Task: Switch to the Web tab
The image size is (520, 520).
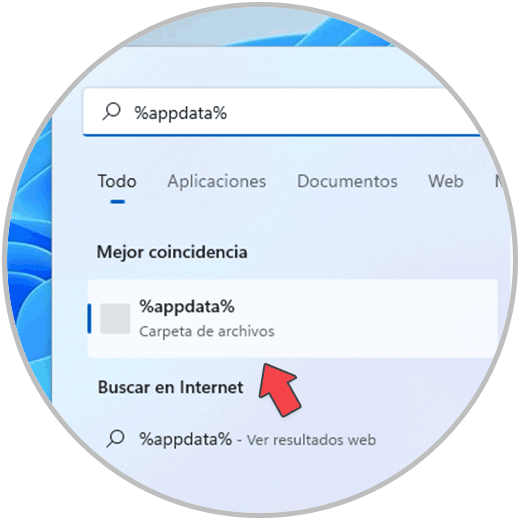Action: [x=446, y=182]
